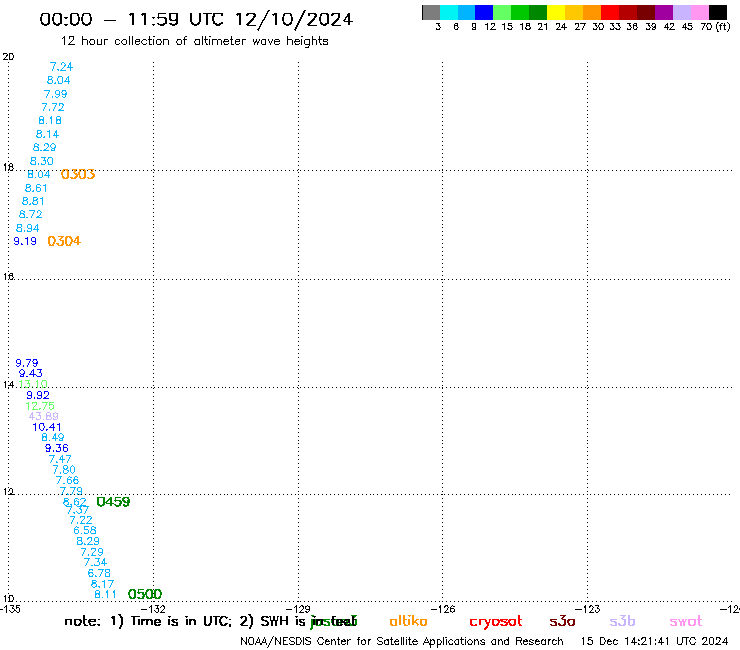Click the title date '12/10/2024'

coord(294,20)
